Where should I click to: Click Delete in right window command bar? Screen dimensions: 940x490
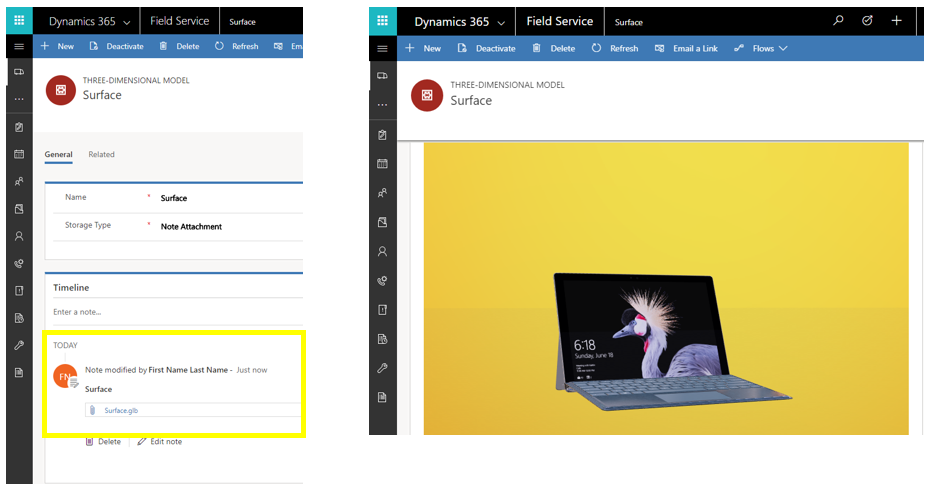pos(554,49)
